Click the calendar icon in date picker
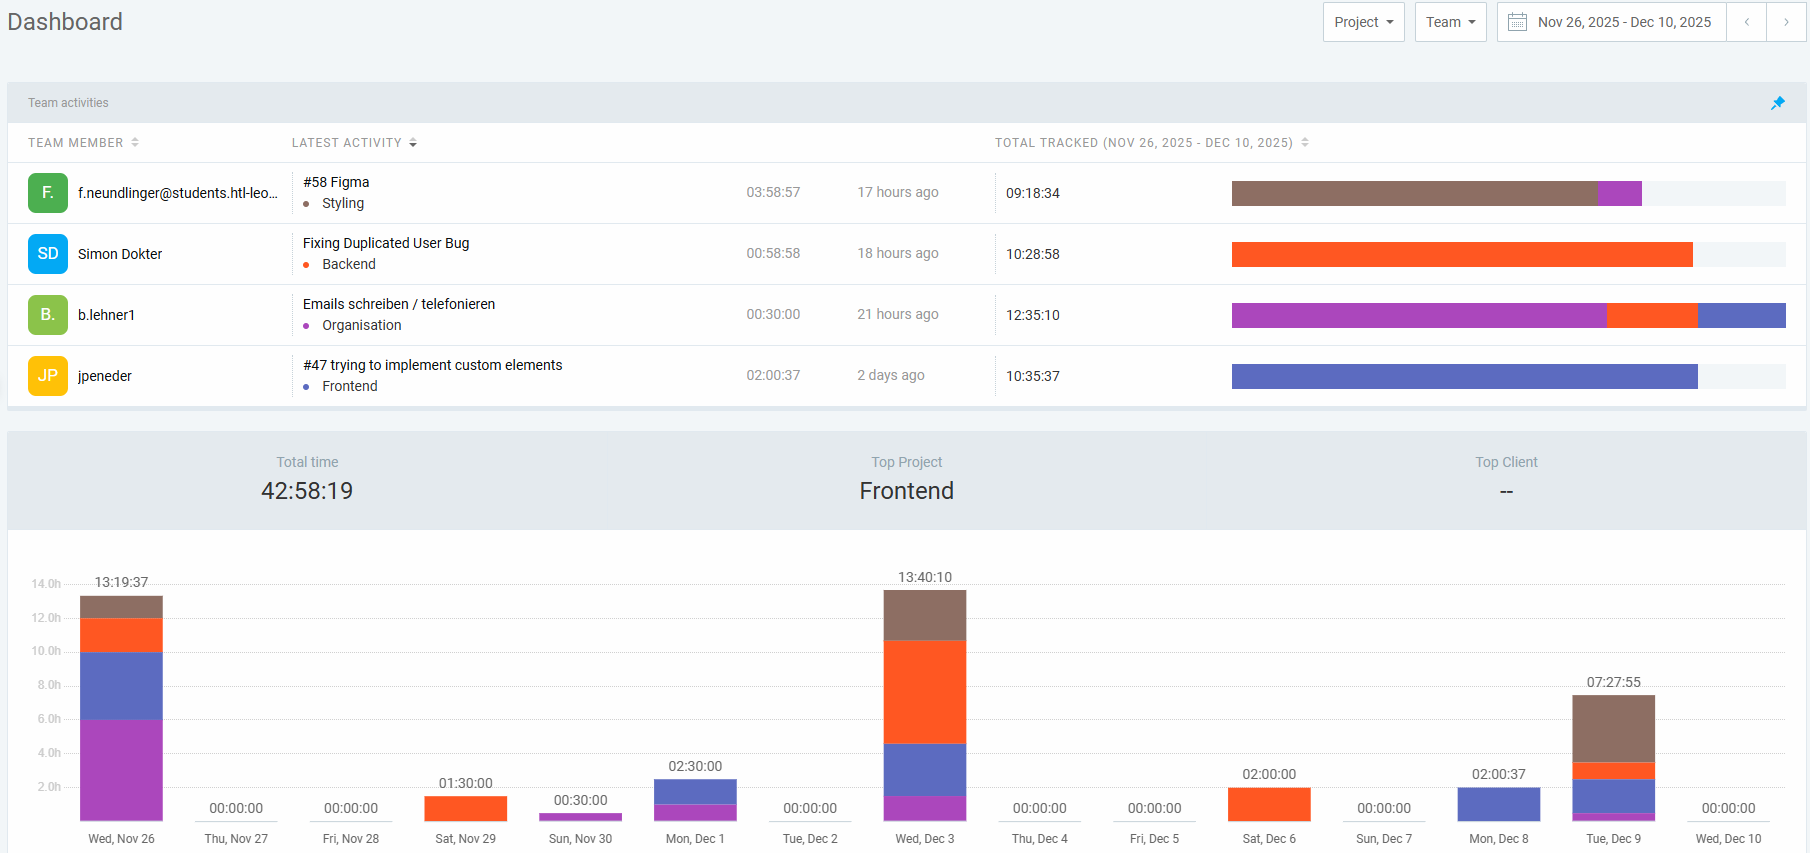Viewport: 1810px width, 853px height. coord(1517,22)
